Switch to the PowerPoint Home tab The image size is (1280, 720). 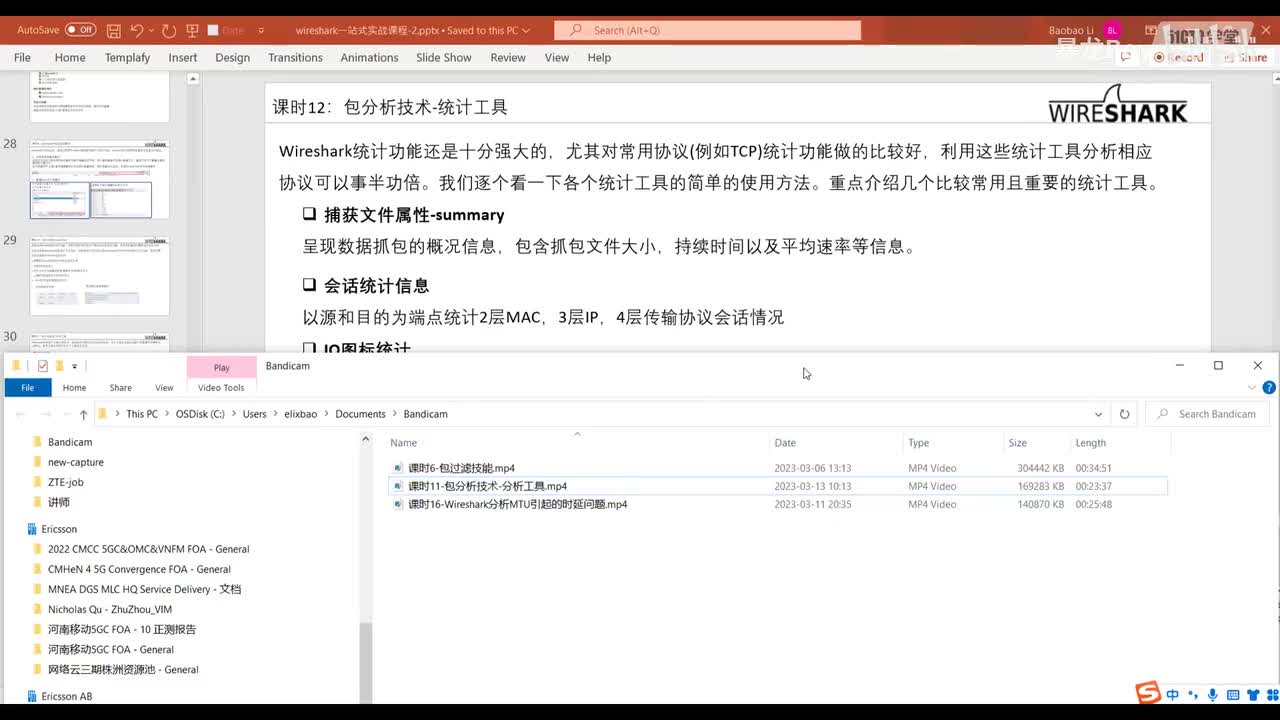click(x=70, y=57)
